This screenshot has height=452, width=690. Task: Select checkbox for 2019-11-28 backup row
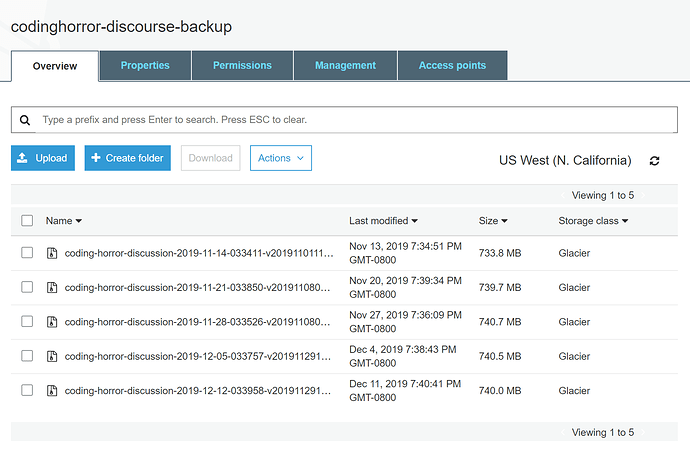tap(27, 321)
